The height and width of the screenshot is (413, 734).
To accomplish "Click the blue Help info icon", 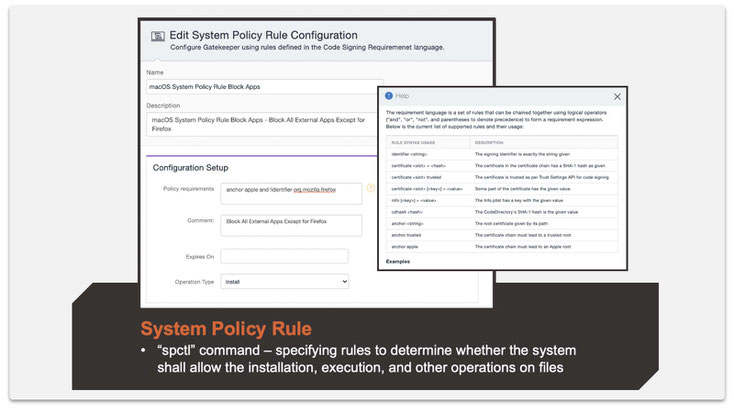I will 389,96.
